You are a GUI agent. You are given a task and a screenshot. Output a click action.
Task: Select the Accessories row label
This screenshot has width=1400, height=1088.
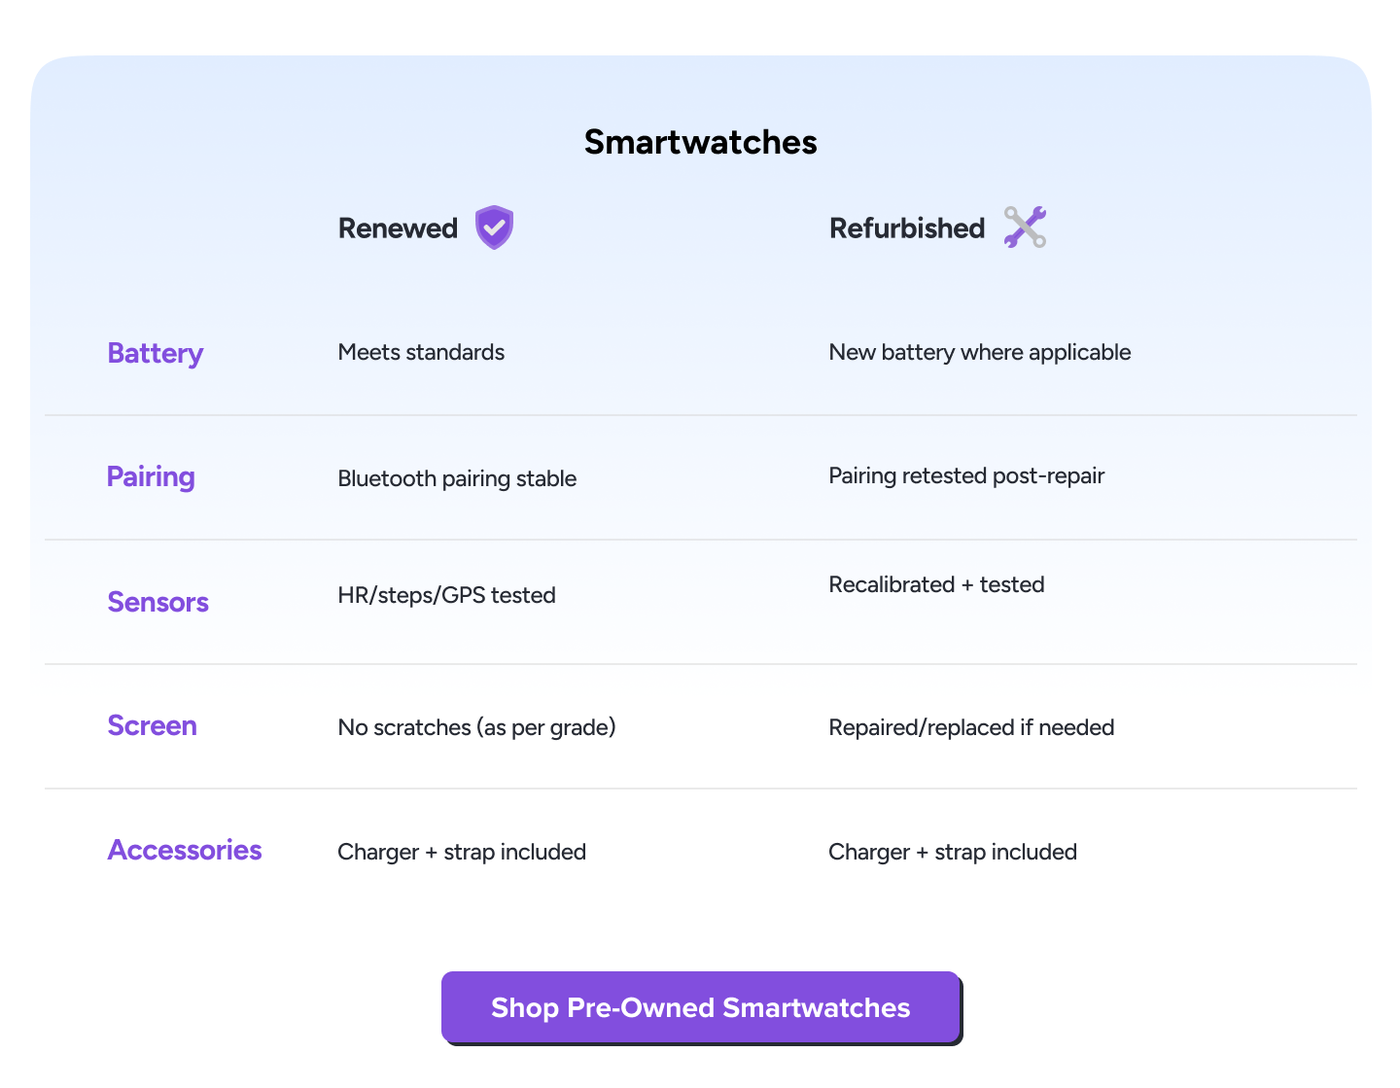184,850
